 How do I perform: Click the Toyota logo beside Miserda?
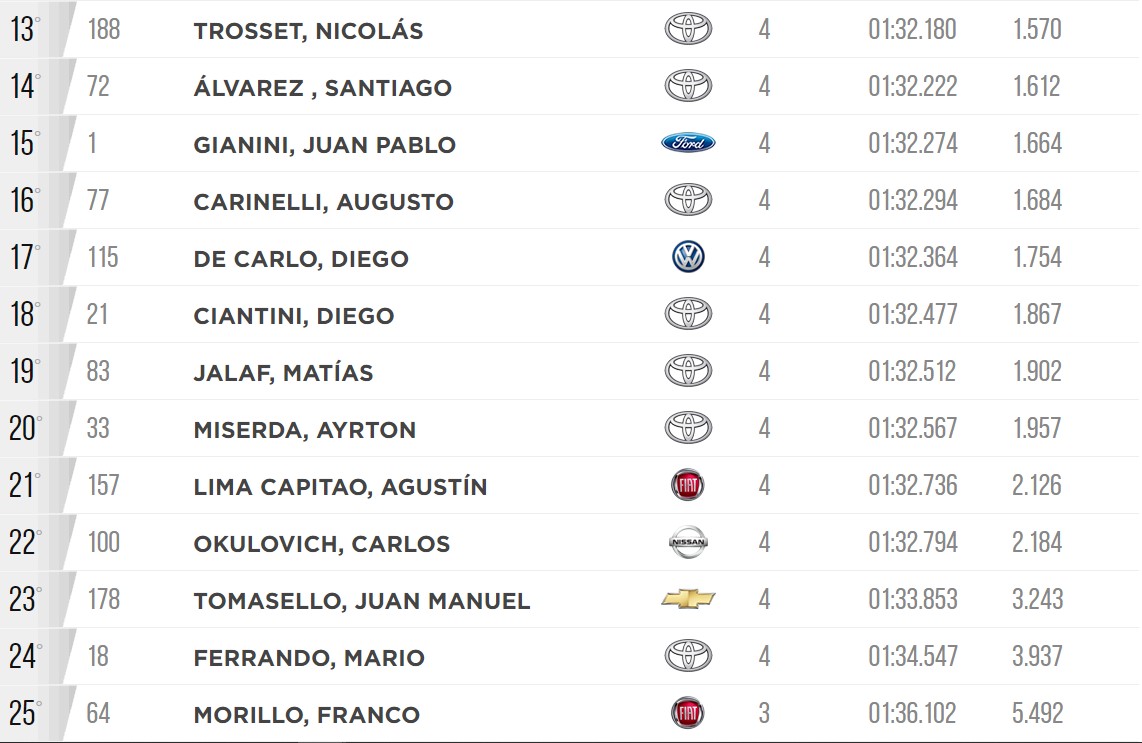tap(688, 428)
